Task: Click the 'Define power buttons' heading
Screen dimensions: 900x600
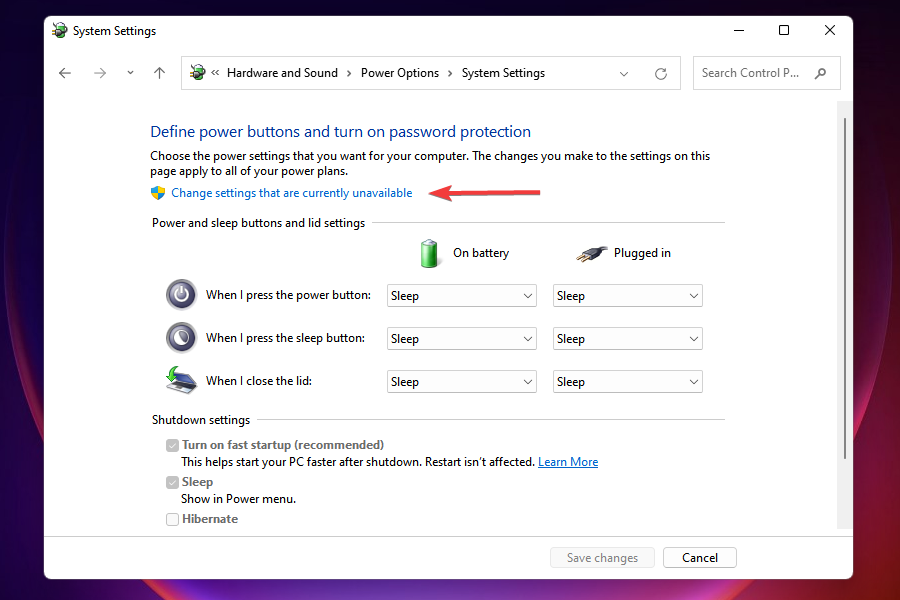Action: pos(340,131)
